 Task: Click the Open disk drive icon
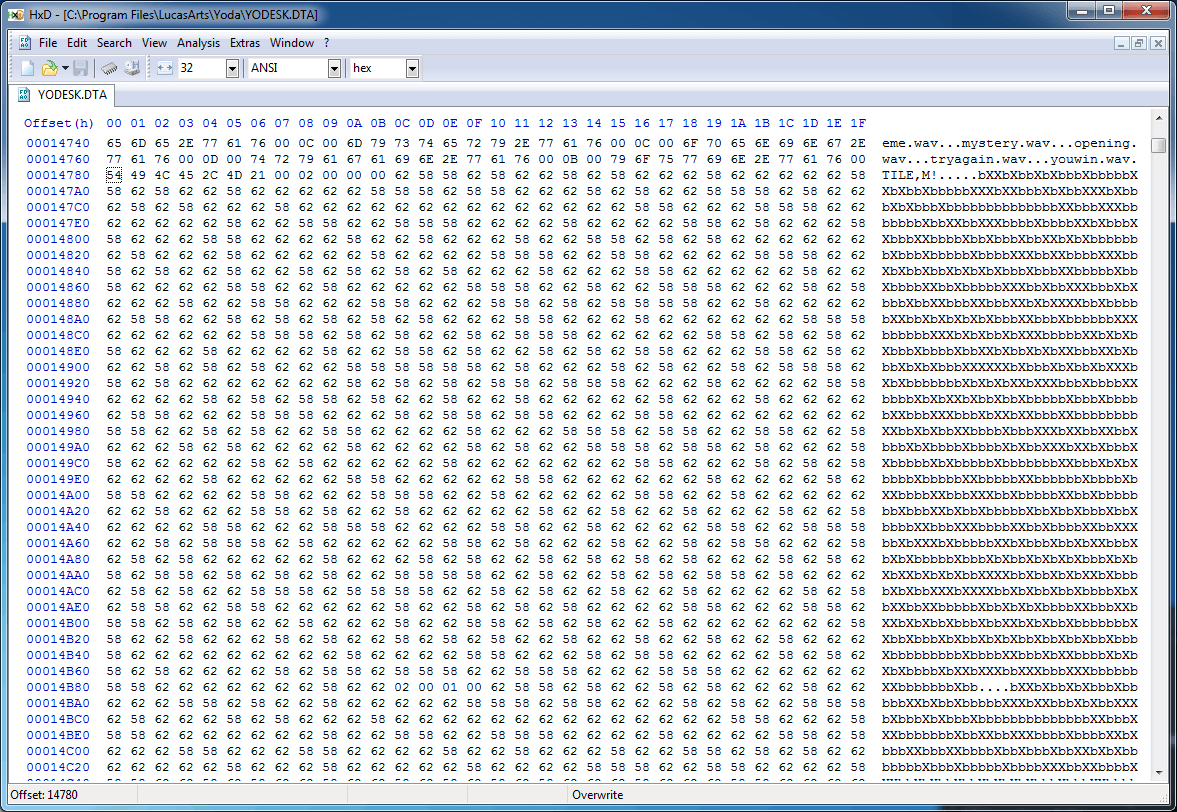coord(132,68)
